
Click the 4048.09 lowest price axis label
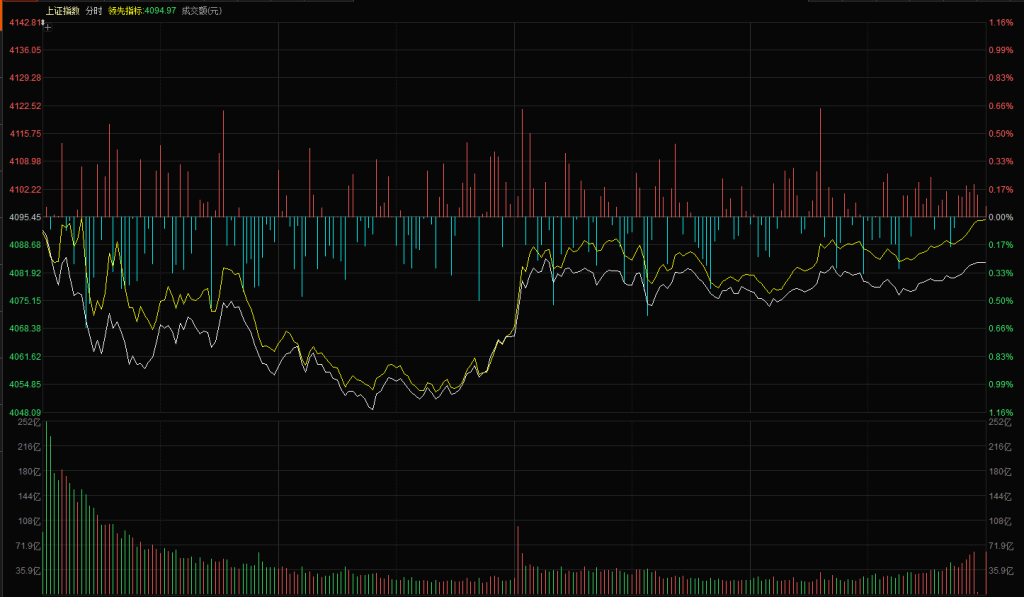(x=22, y=412)
